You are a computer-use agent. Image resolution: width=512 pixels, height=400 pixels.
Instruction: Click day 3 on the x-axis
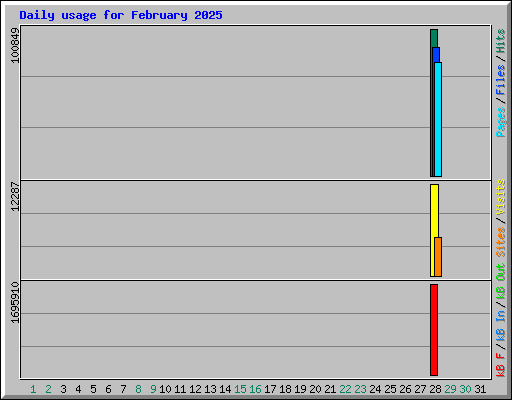tap(63, 389)
